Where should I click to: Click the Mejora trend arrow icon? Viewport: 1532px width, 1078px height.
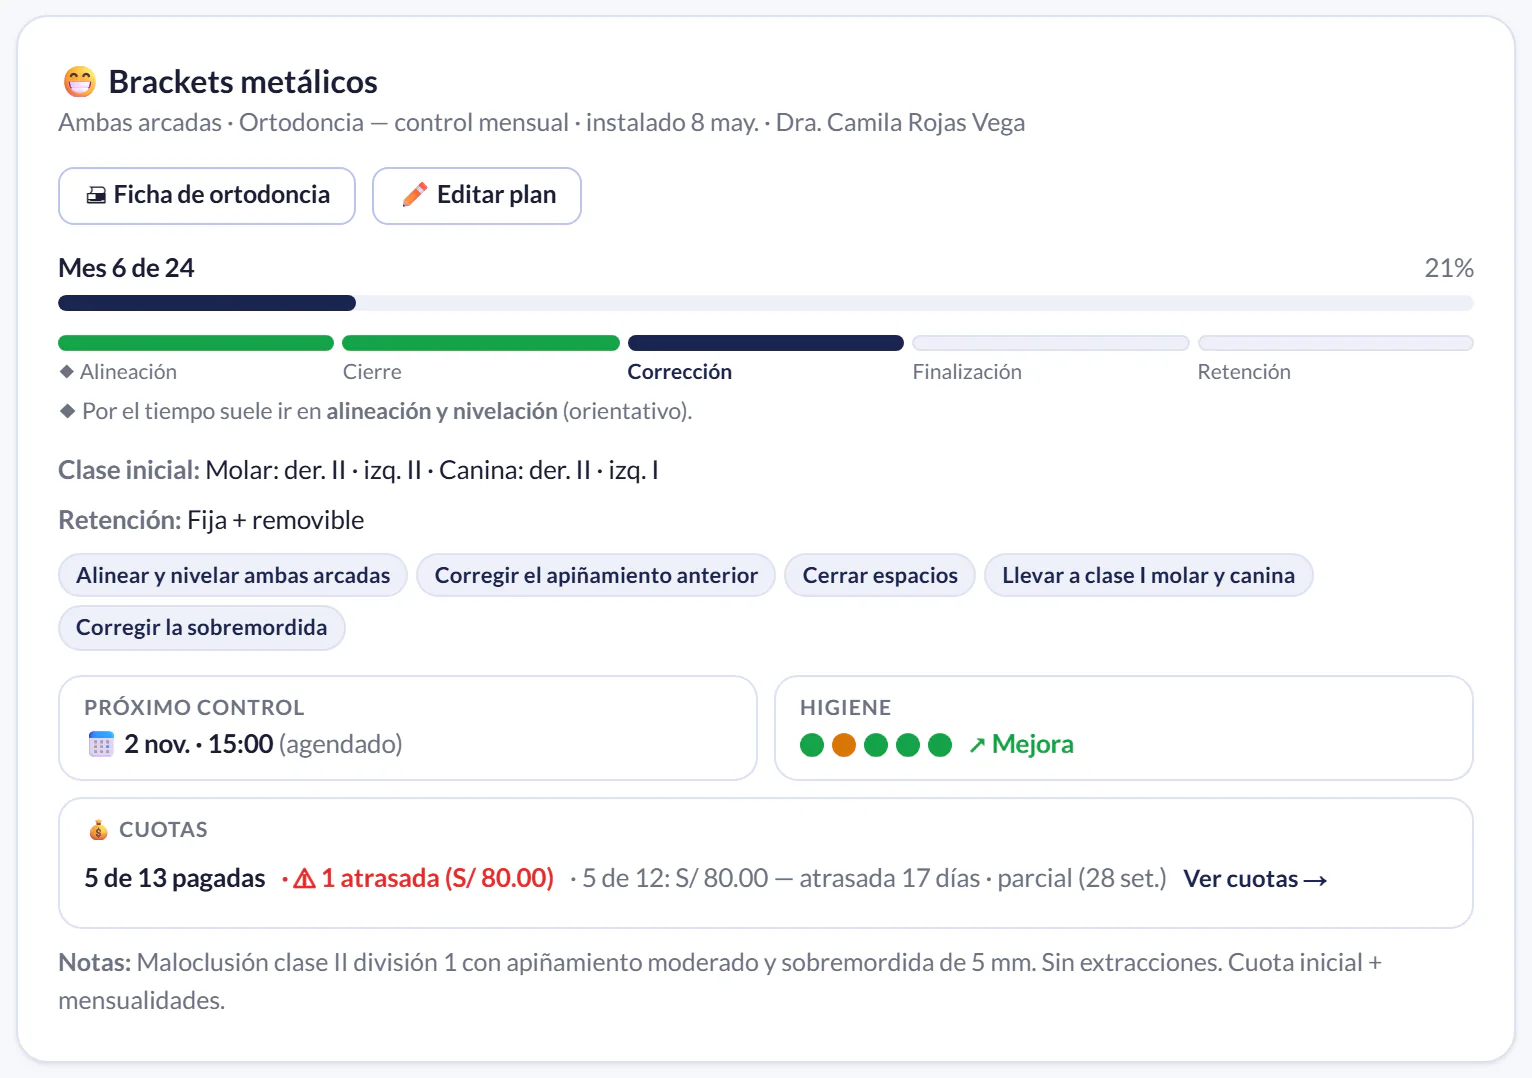(977, 745)
